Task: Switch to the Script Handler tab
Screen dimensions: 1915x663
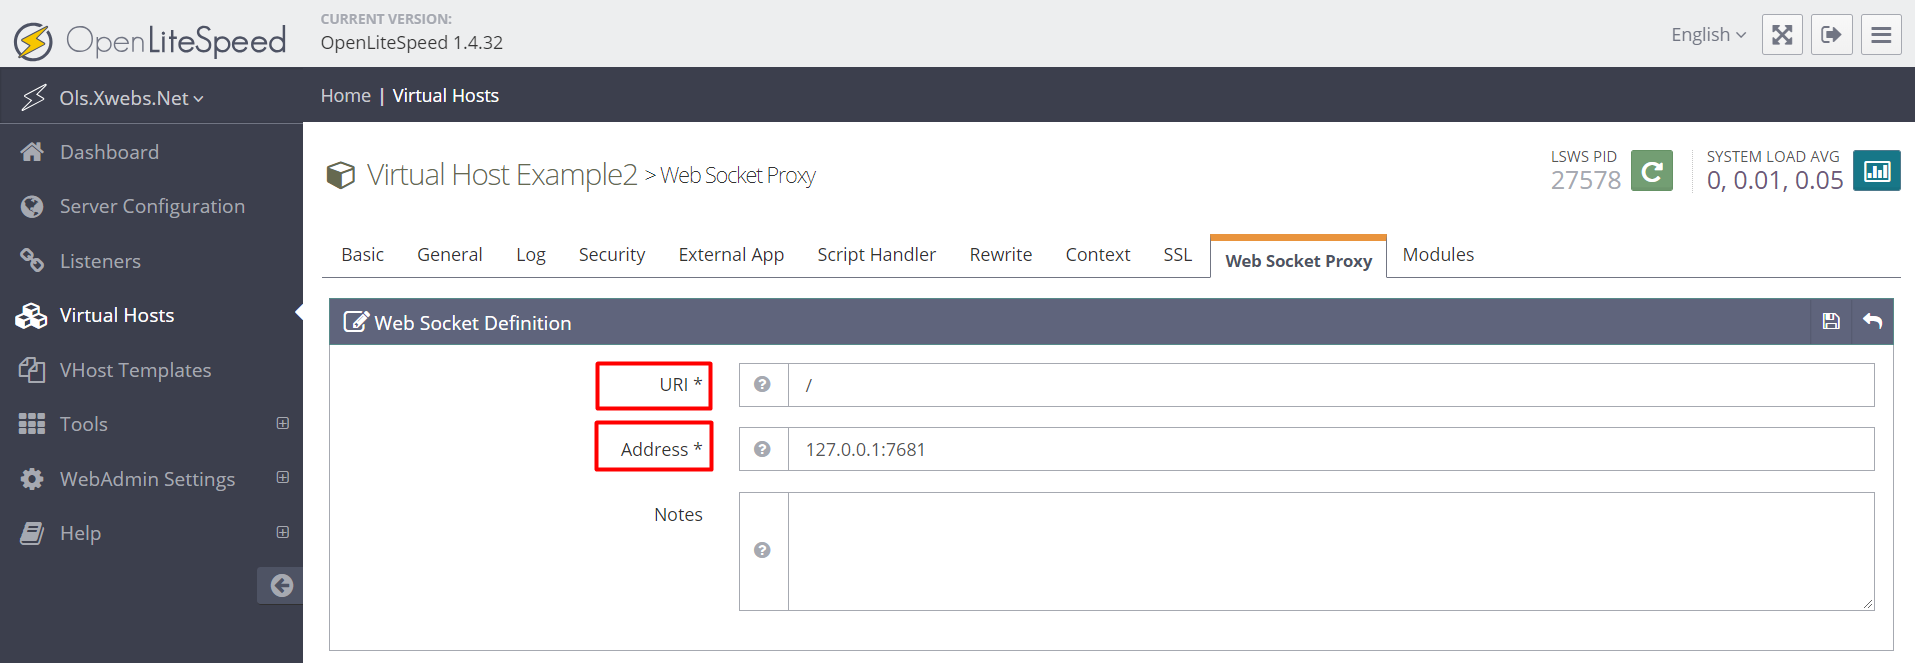Action: (x=876, y=255)
